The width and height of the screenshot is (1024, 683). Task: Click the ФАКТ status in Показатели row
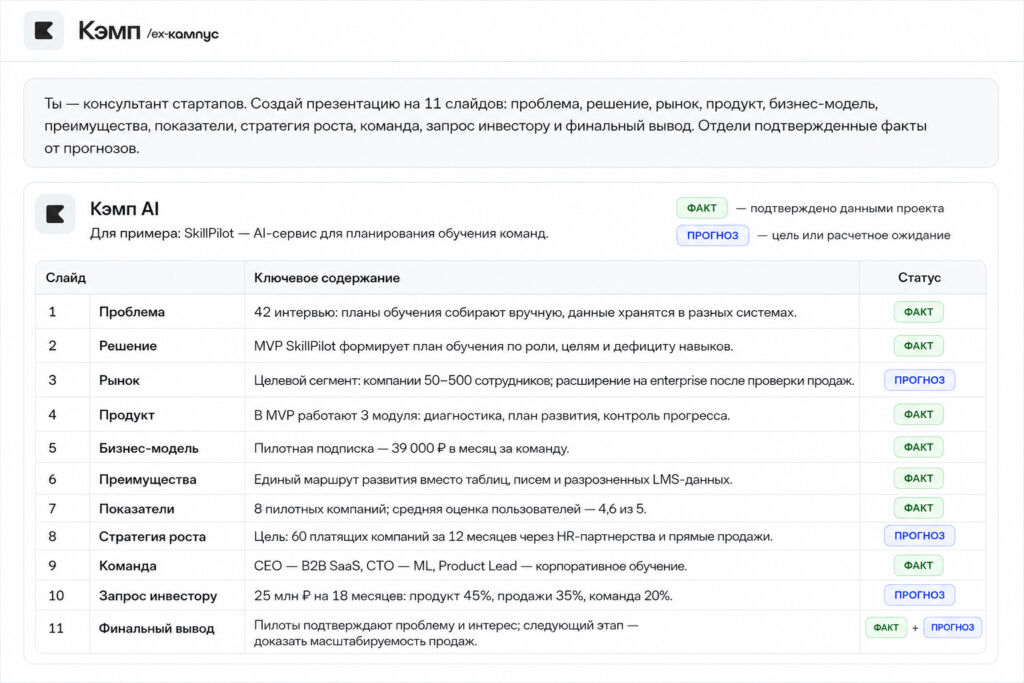(x=918, y=508)
